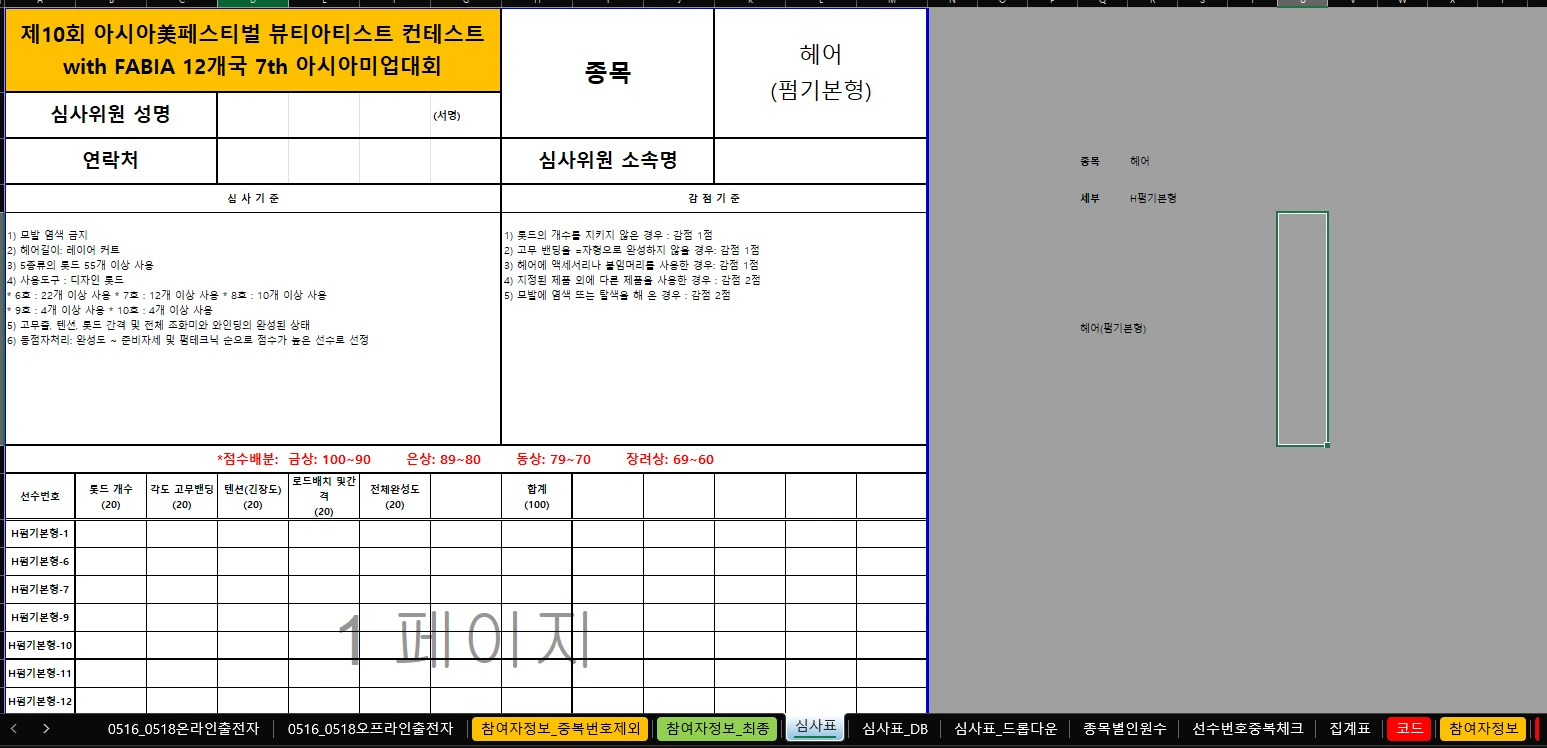
Task: Click the 합계 (100) column header cell
Action: pos(536,494)
